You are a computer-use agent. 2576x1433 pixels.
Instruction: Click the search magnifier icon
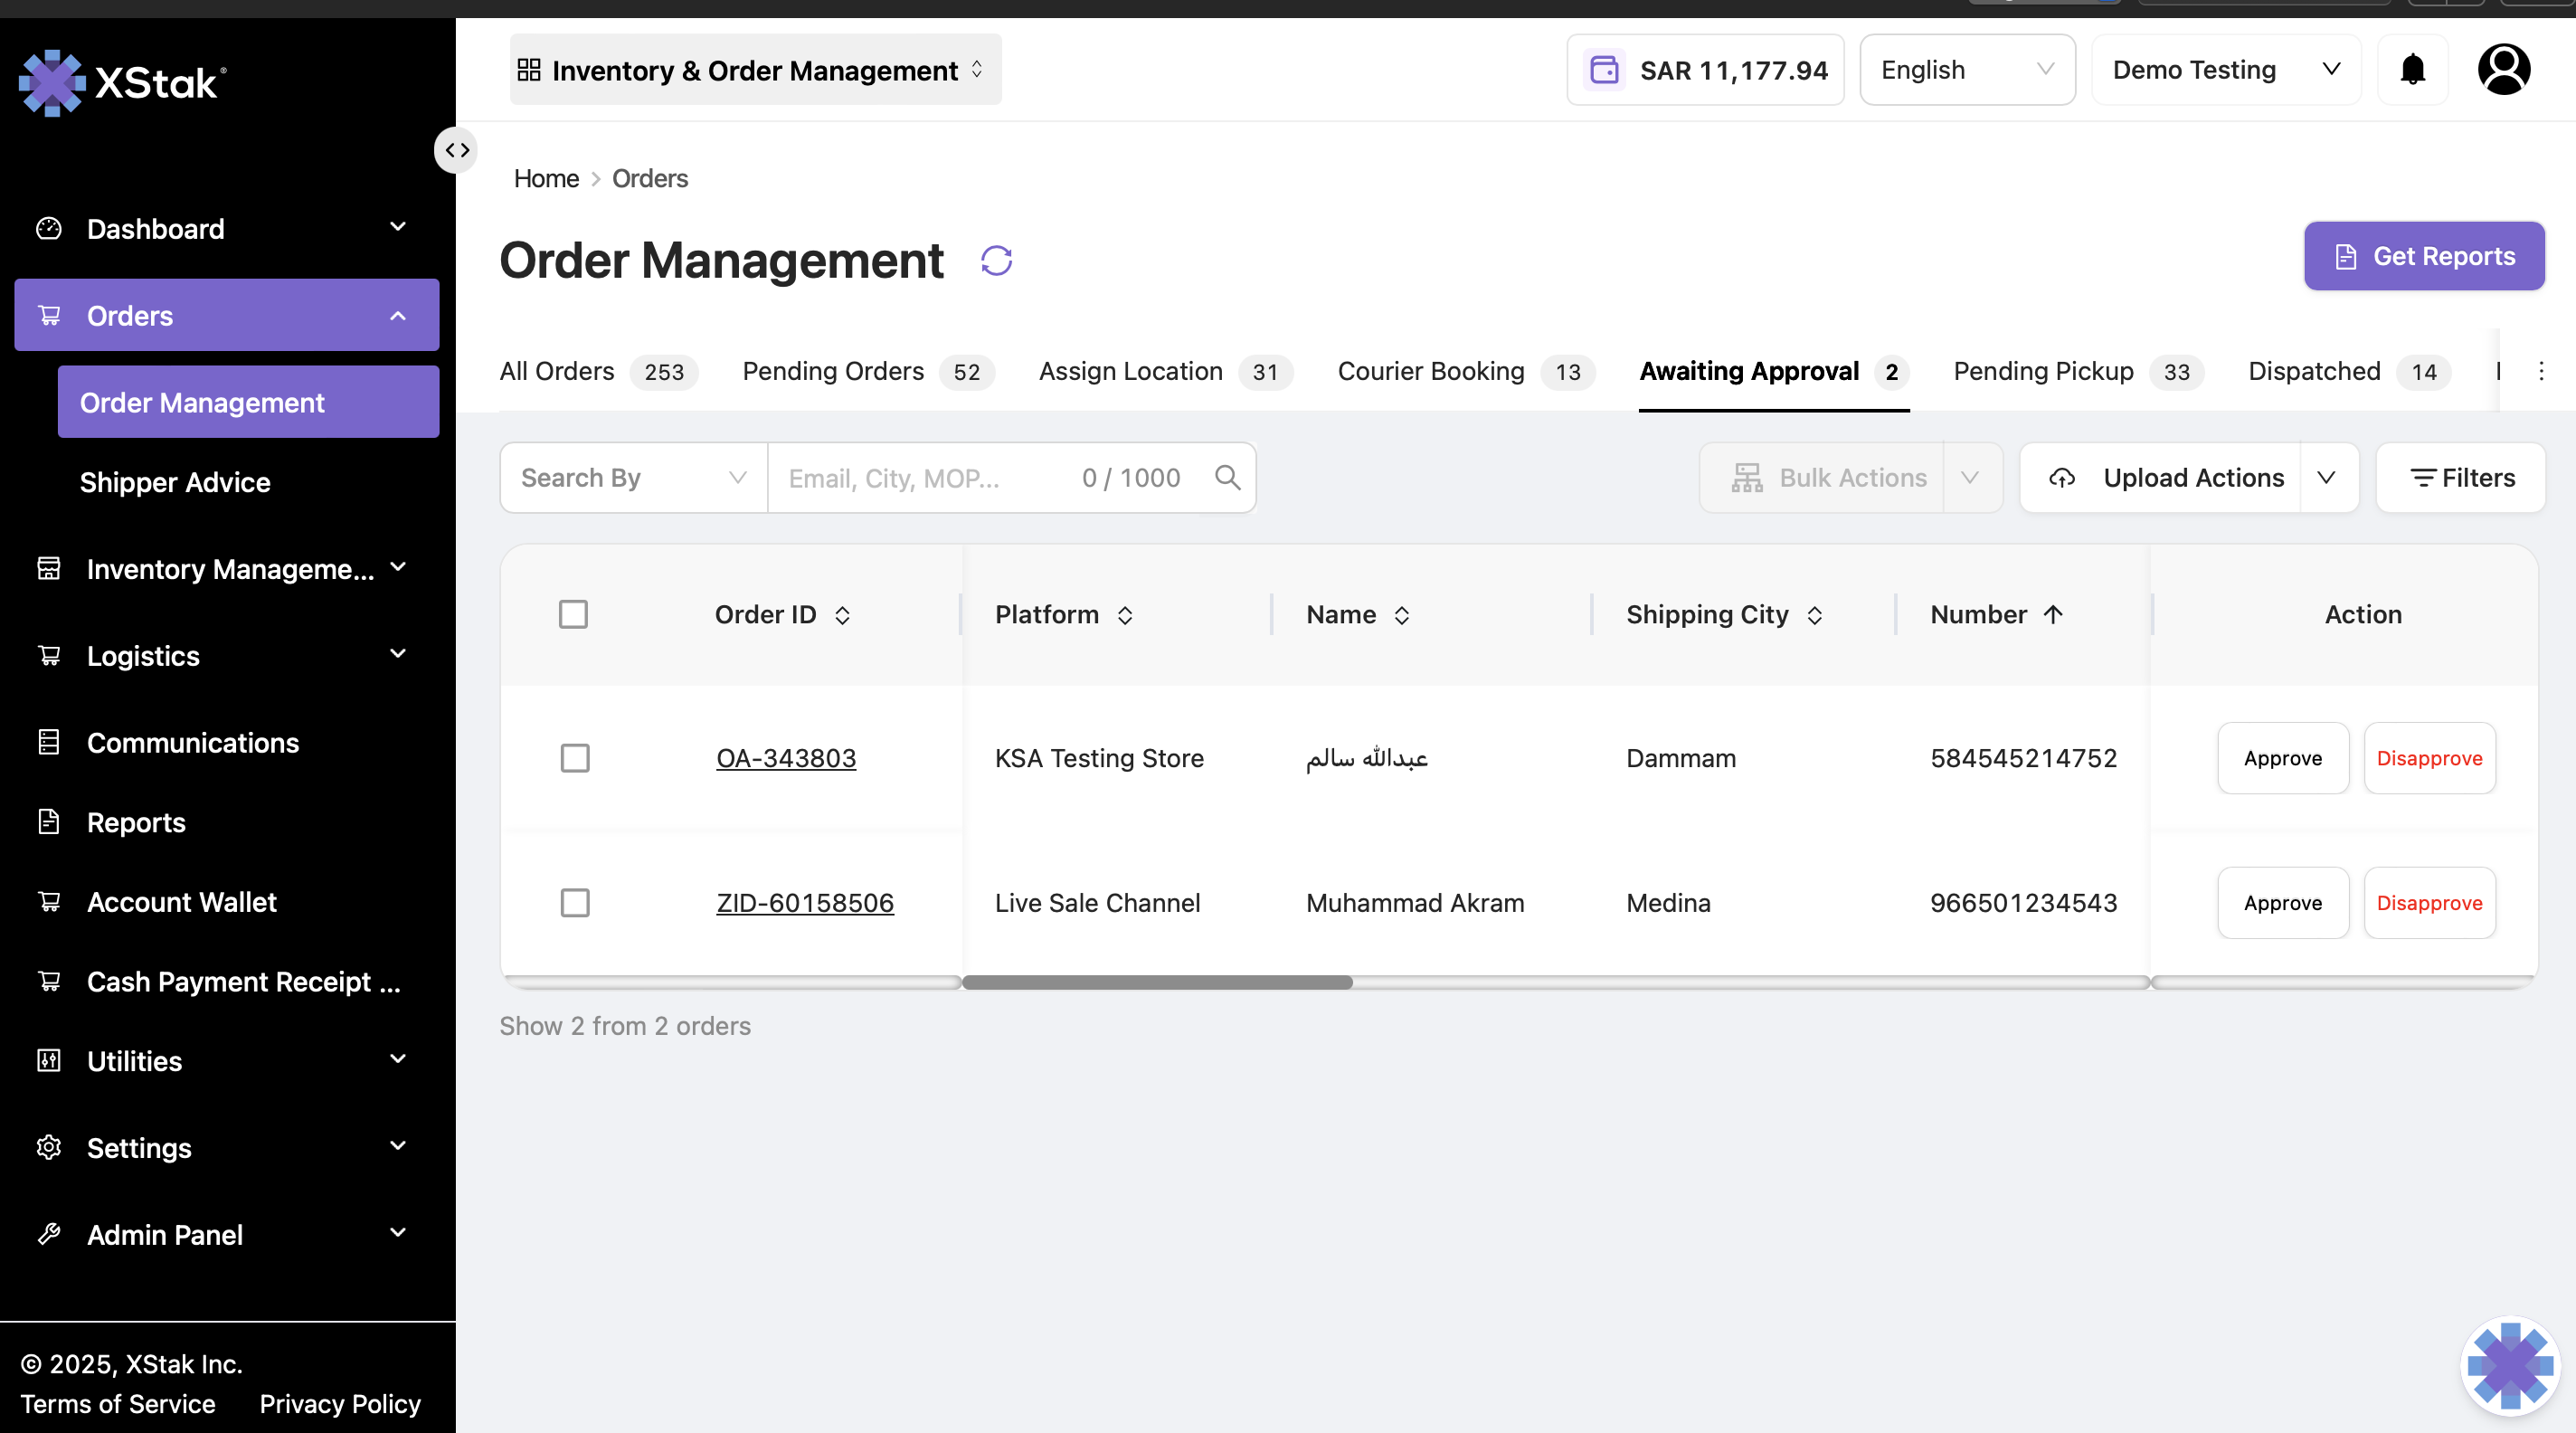(1227, 478)
